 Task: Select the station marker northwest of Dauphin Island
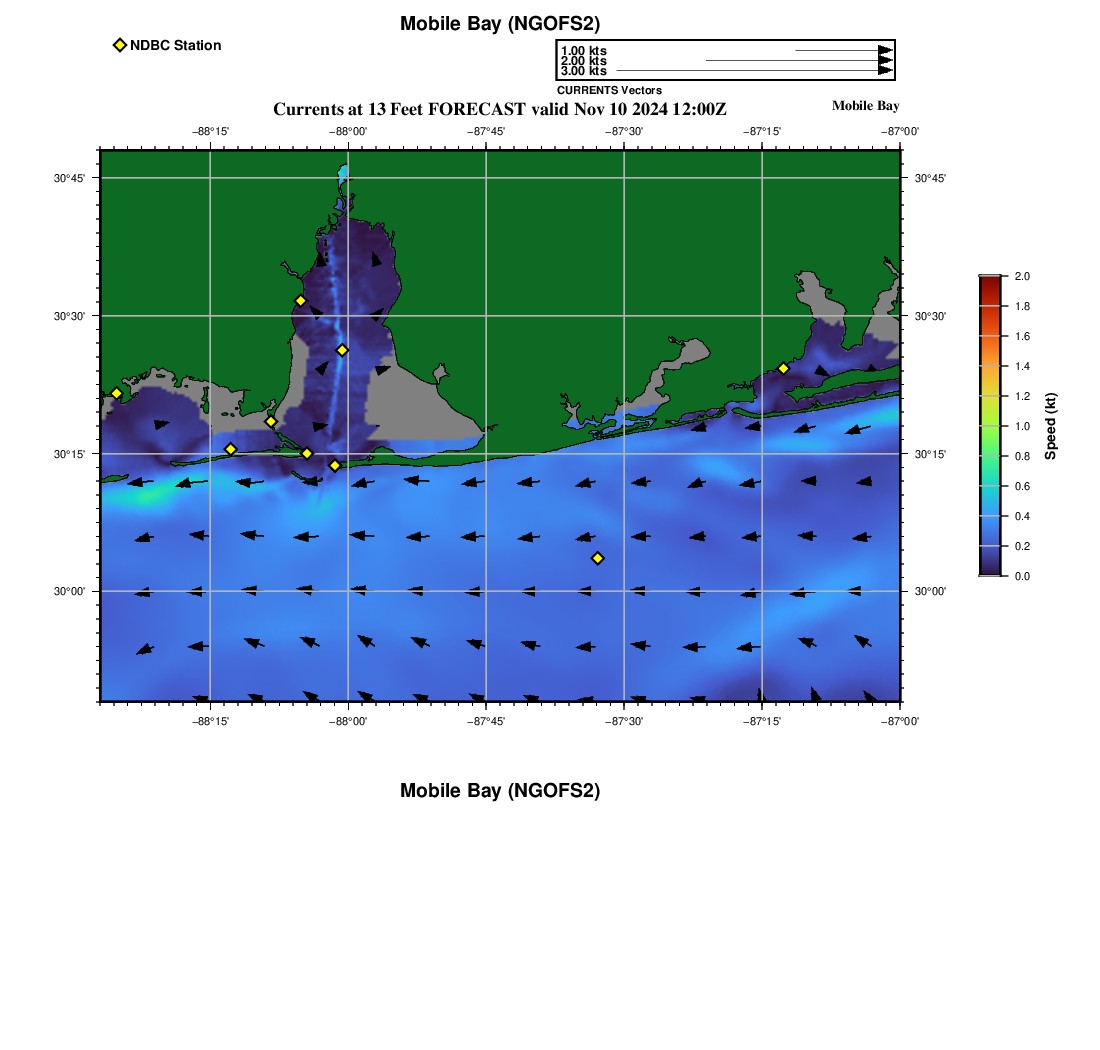(x=270, y=421)
